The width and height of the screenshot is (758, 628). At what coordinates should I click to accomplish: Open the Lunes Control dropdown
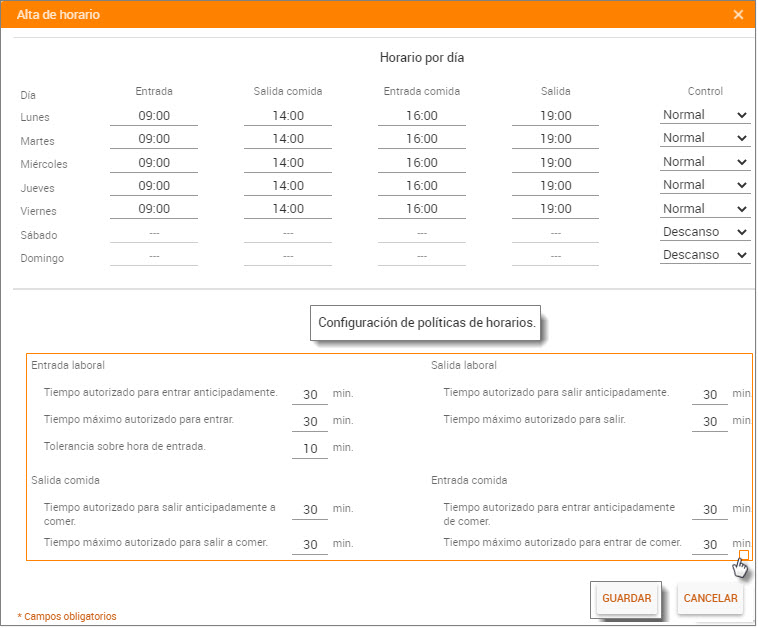click(704, 115)
